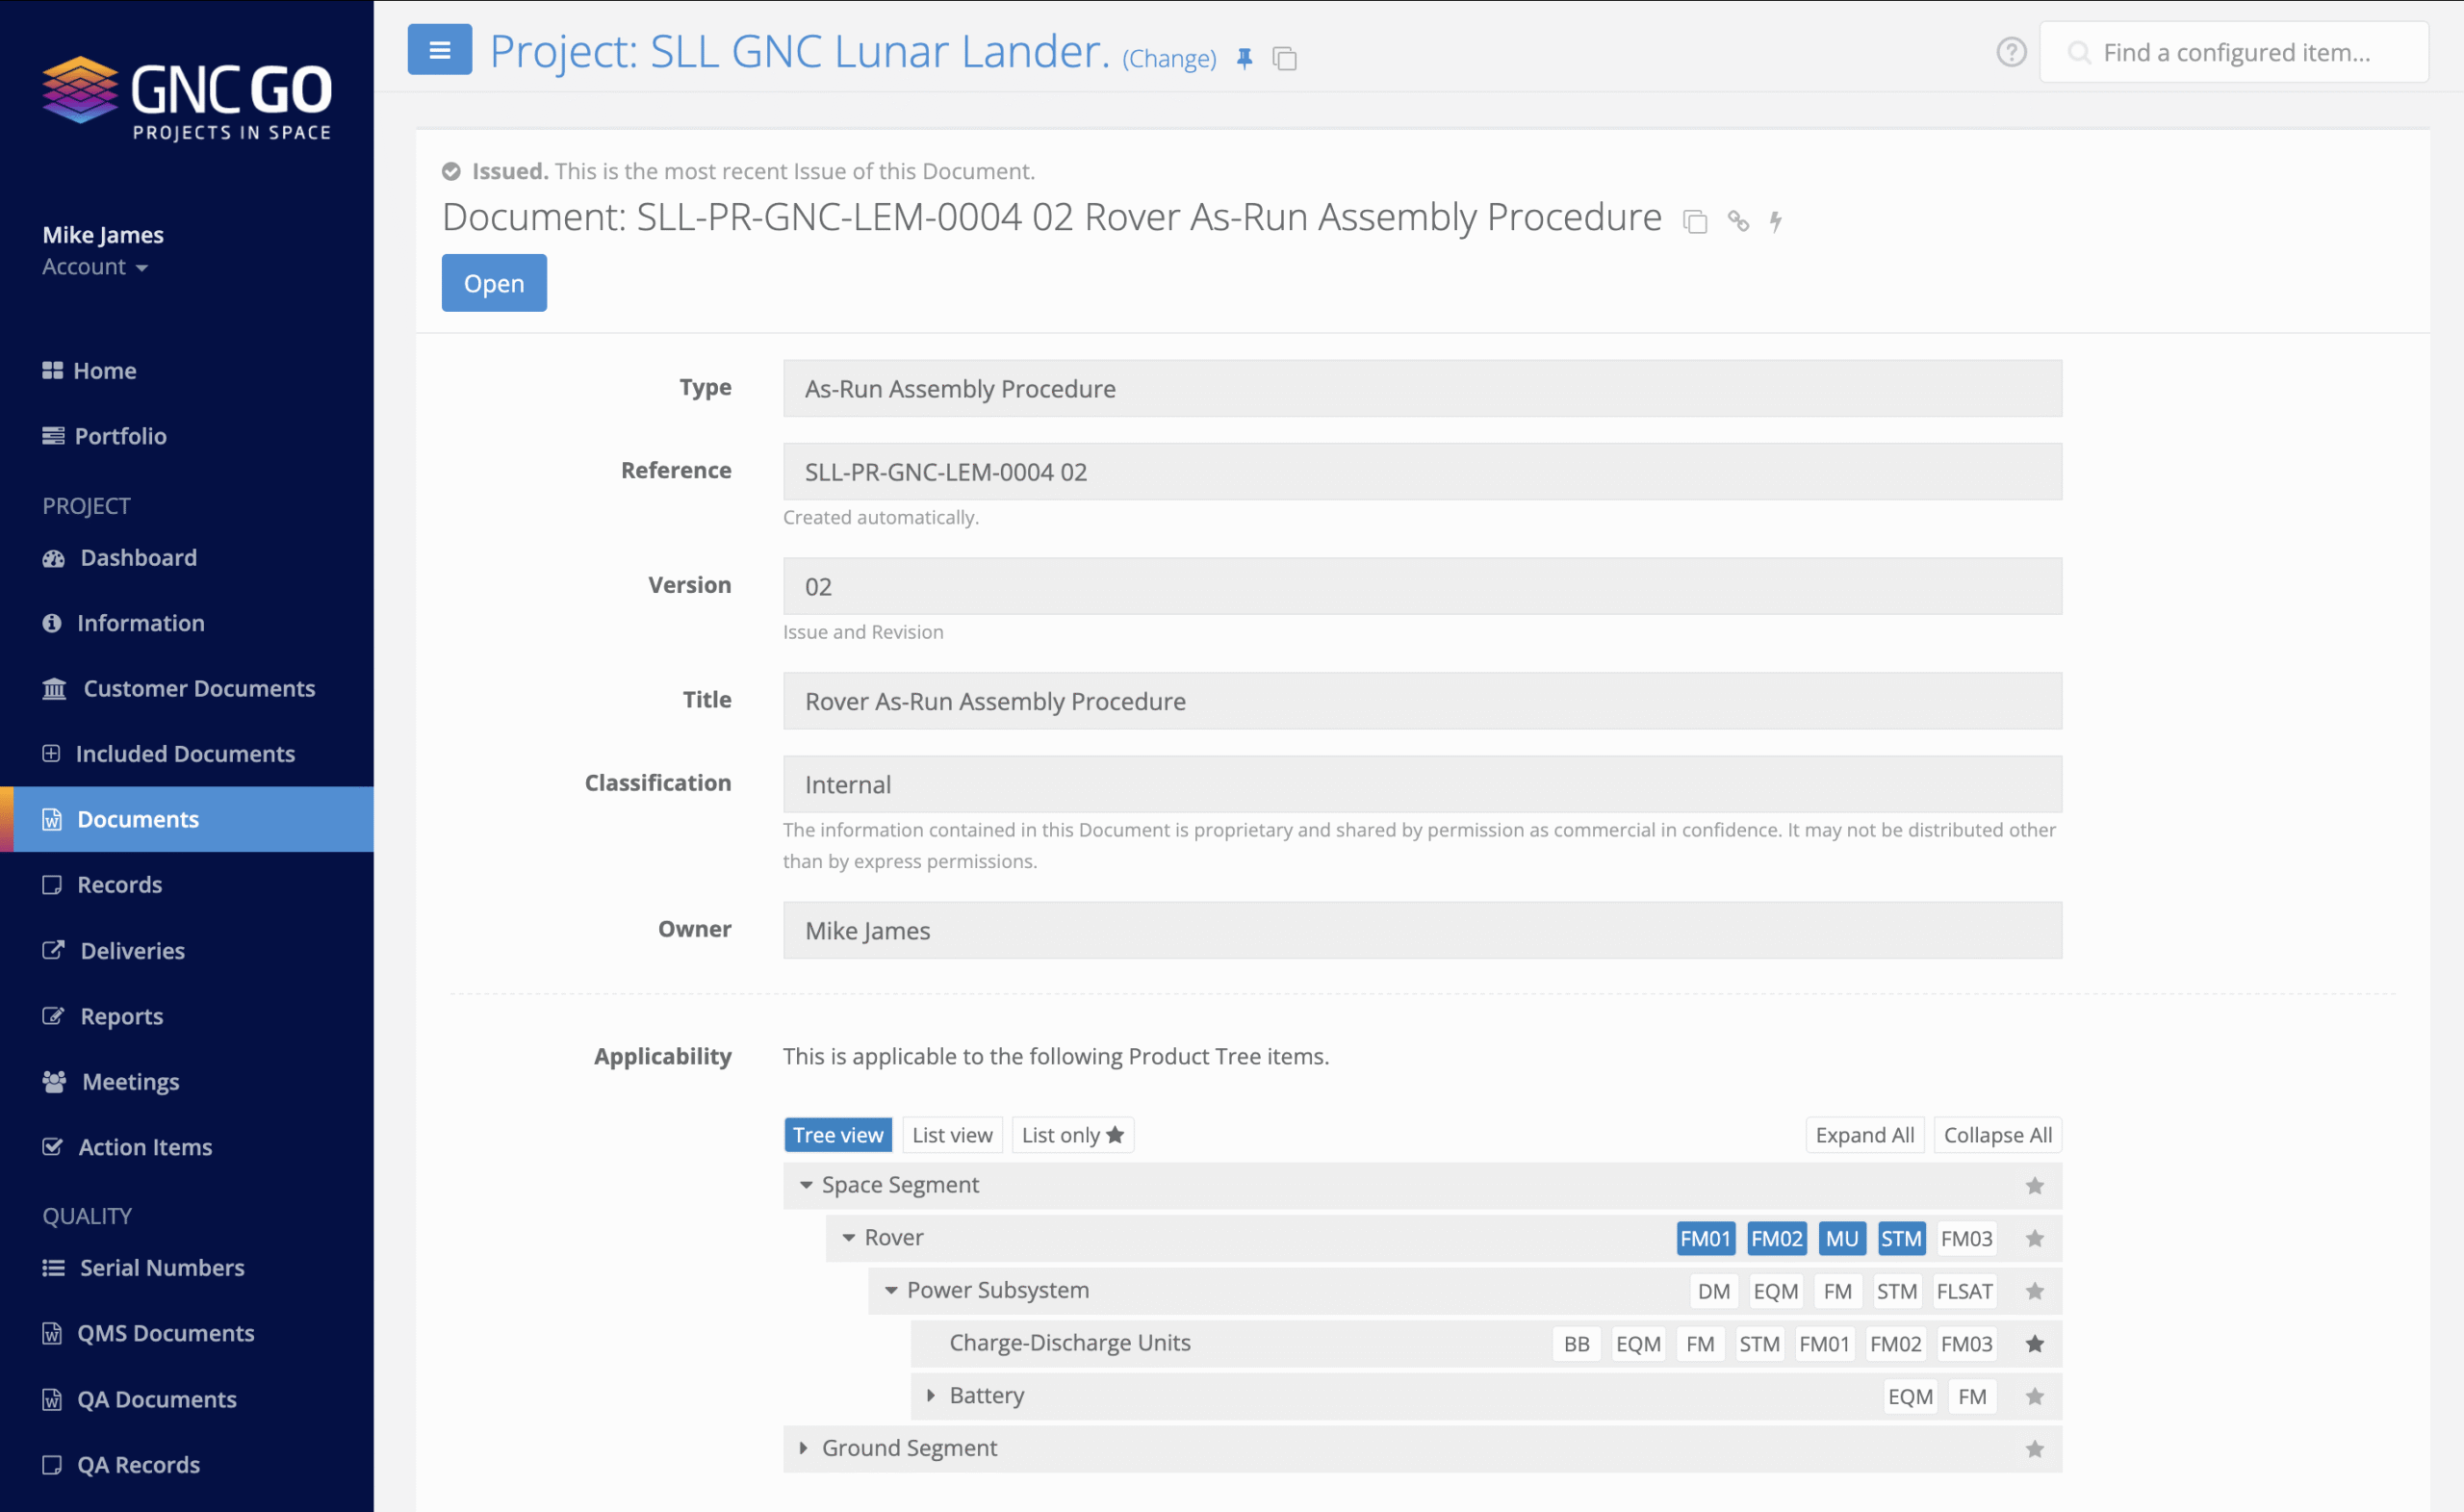Click the lightning bolt icon by document title

tap(1776, 221)
